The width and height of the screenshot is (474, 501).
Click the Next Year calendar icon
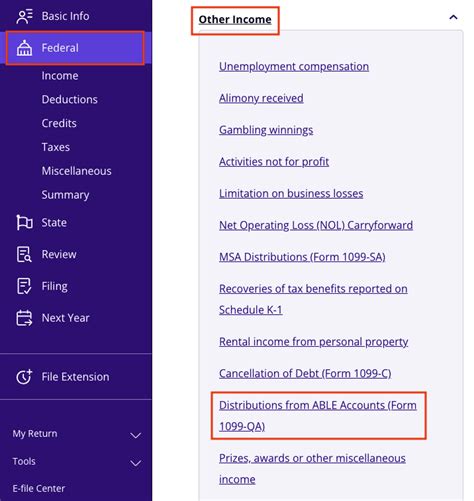(x=24, y=318)
